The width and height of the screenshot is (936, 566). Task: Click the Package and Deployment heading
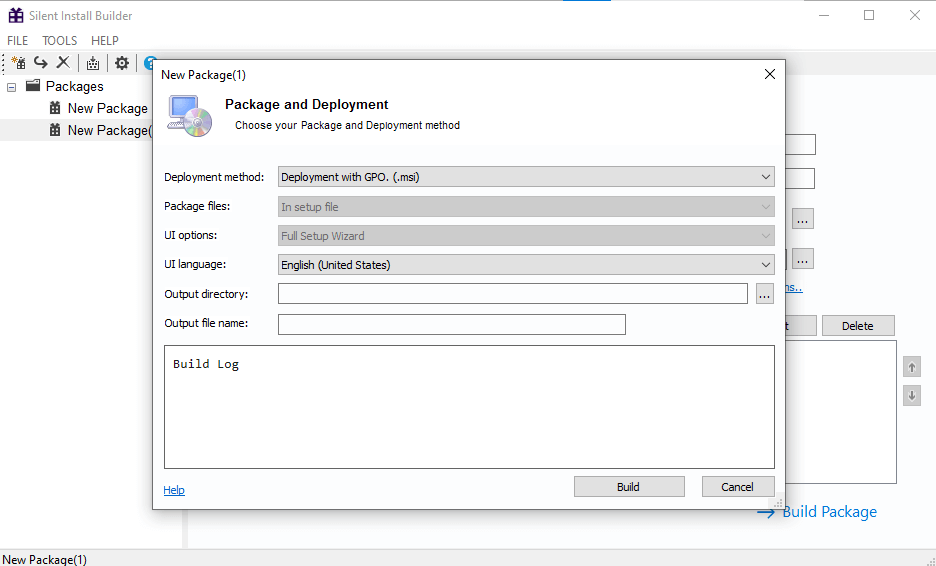point(307,104)
